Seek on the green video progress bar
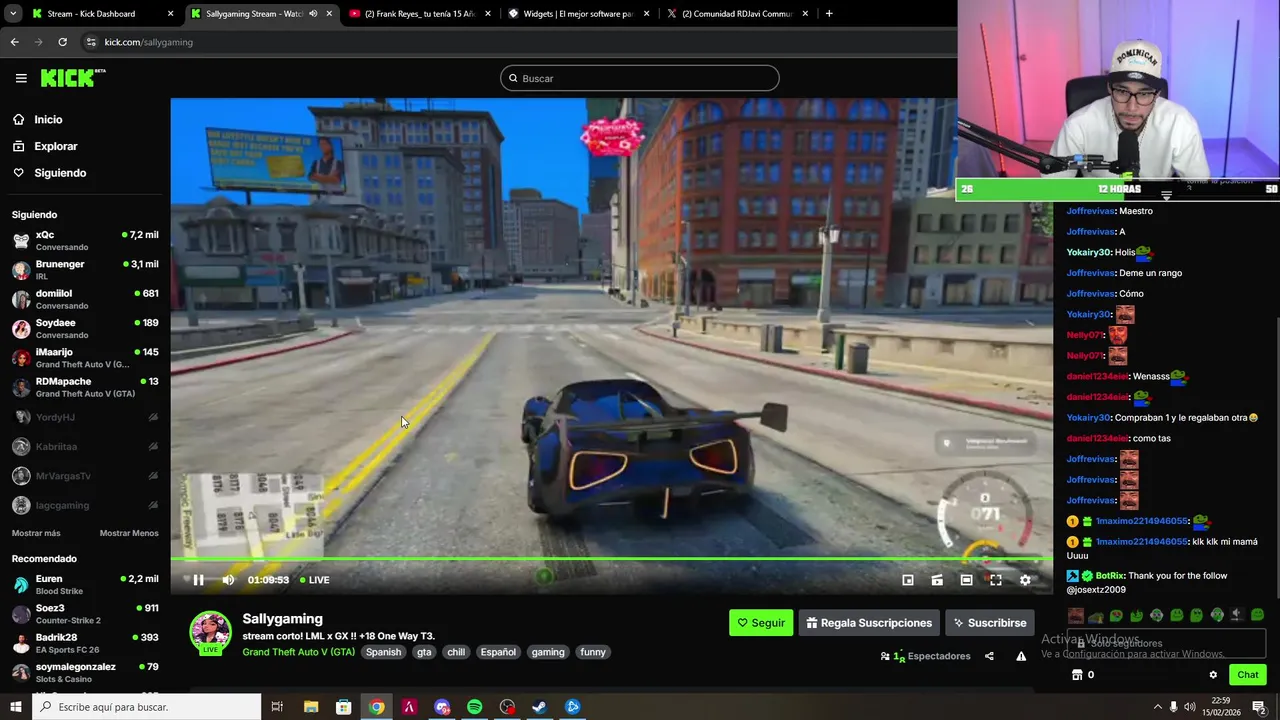The image size is (1280, 720). click(611, 559)
